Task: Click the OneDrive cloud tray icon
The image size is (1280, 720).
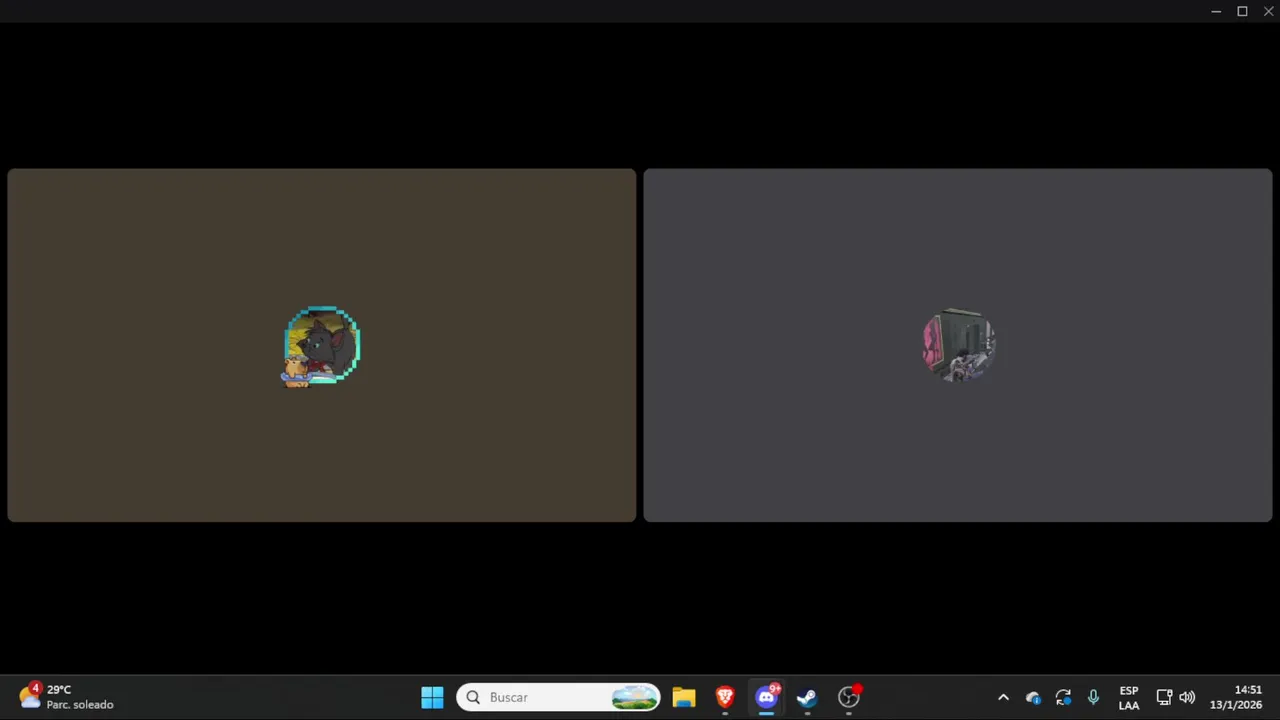Action: 1033,697
